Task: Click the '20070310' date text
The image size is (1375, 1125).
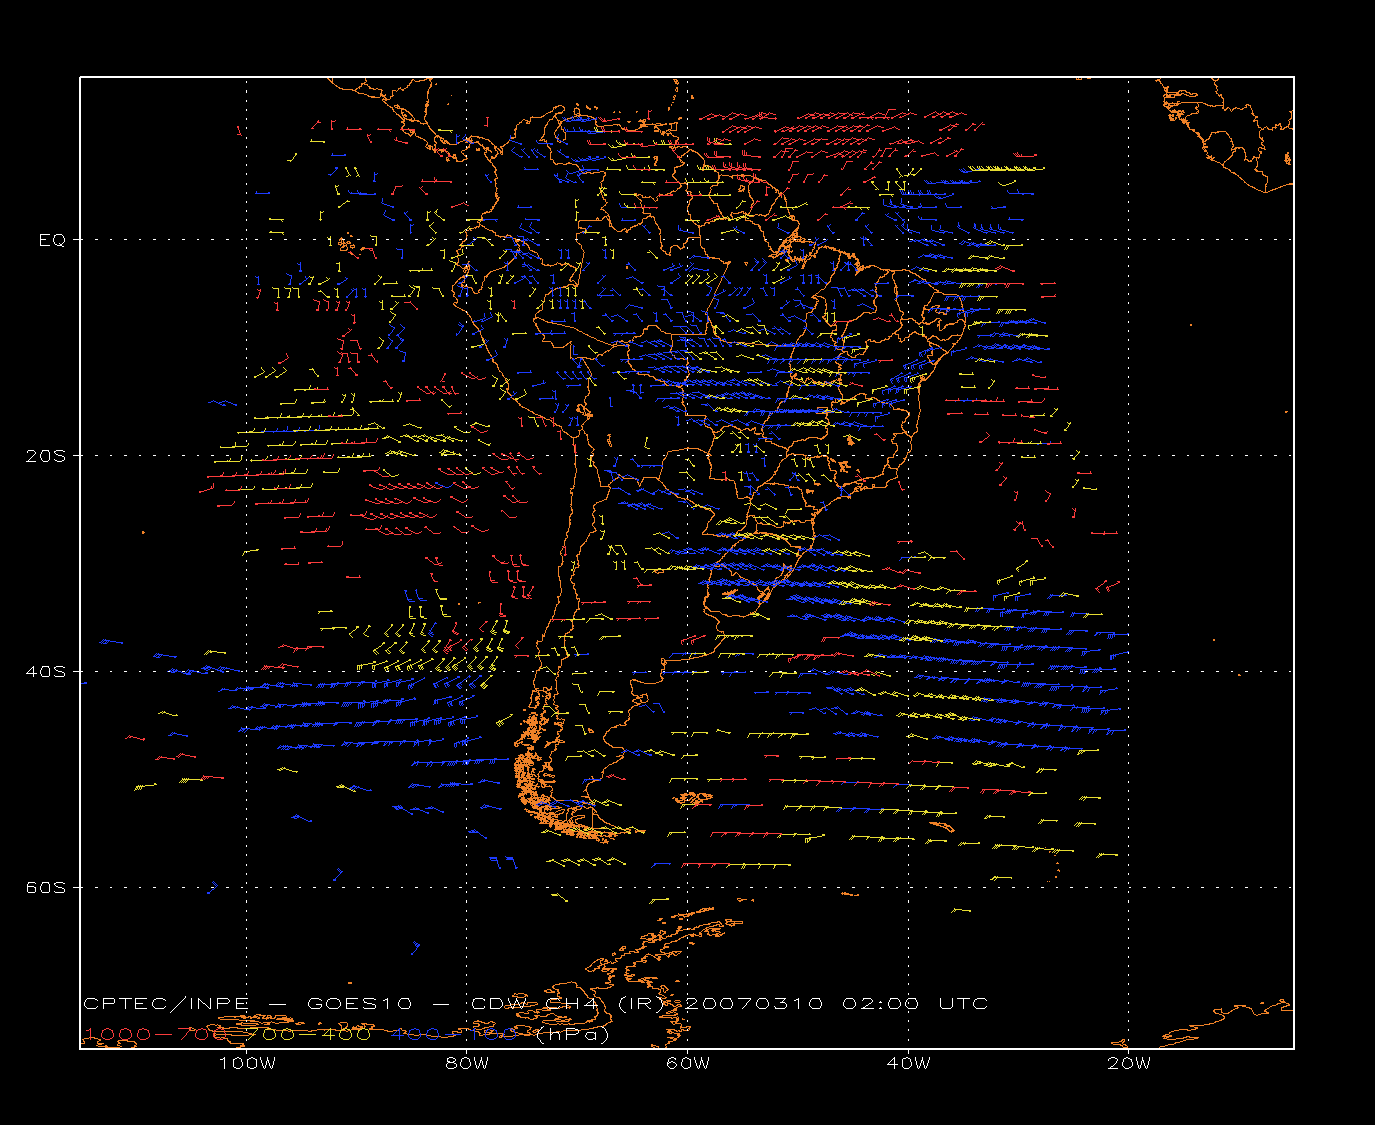Action: pos(753,1004)
